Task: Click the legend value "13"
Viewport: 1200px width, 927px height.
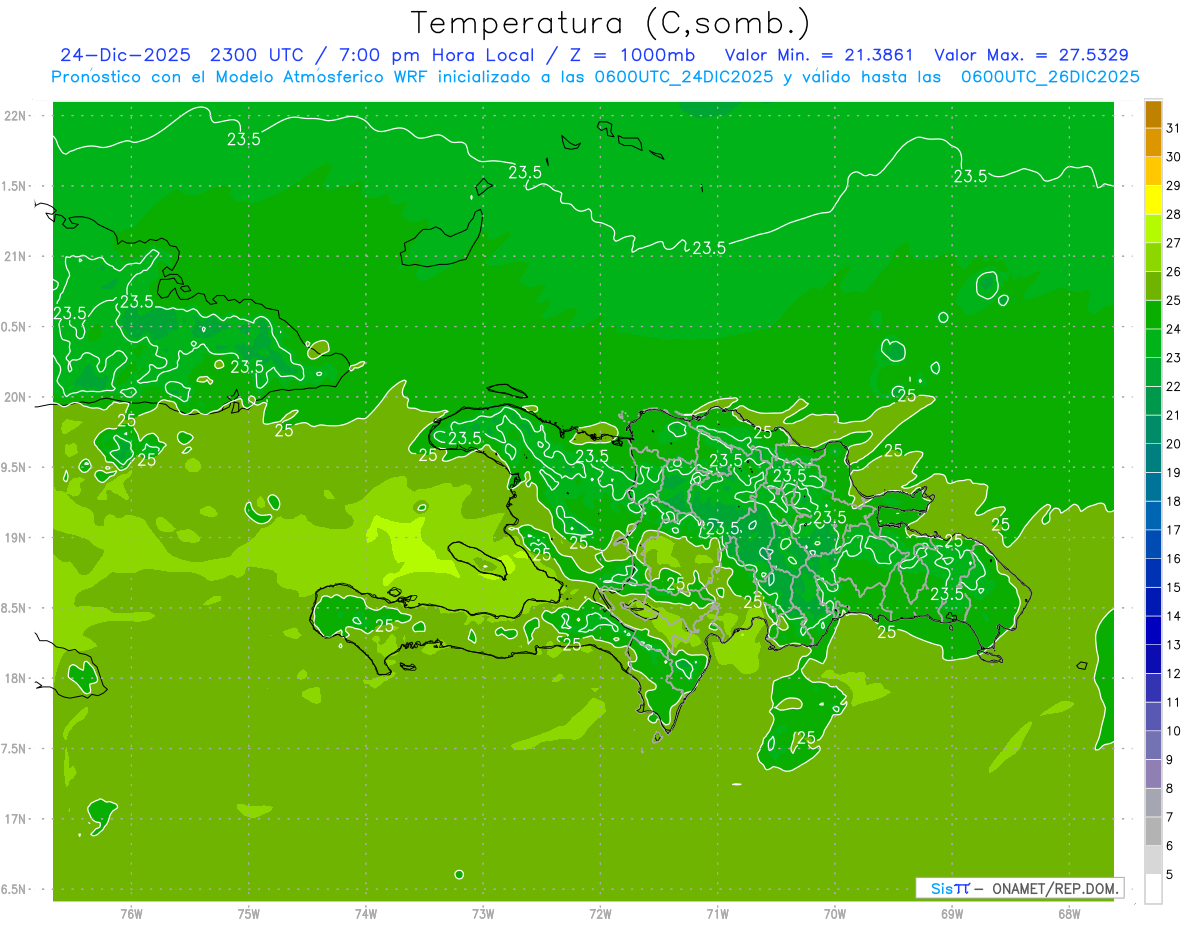Action: [1173, 645]
